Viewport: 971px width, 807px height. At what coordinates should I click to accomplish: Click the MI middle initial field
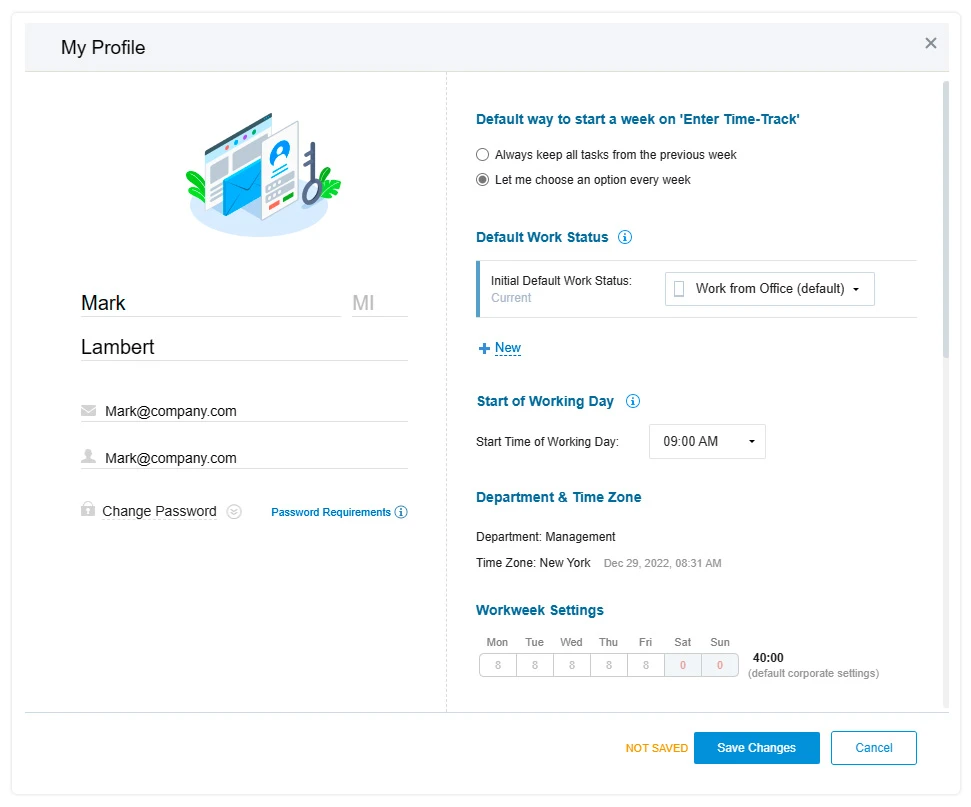click(x=379, y=303)
